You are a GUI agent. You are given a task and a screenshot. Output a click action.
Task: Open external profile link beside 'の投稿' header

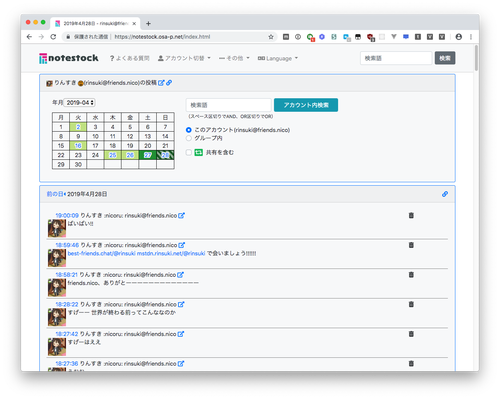(x=161, y=83)
